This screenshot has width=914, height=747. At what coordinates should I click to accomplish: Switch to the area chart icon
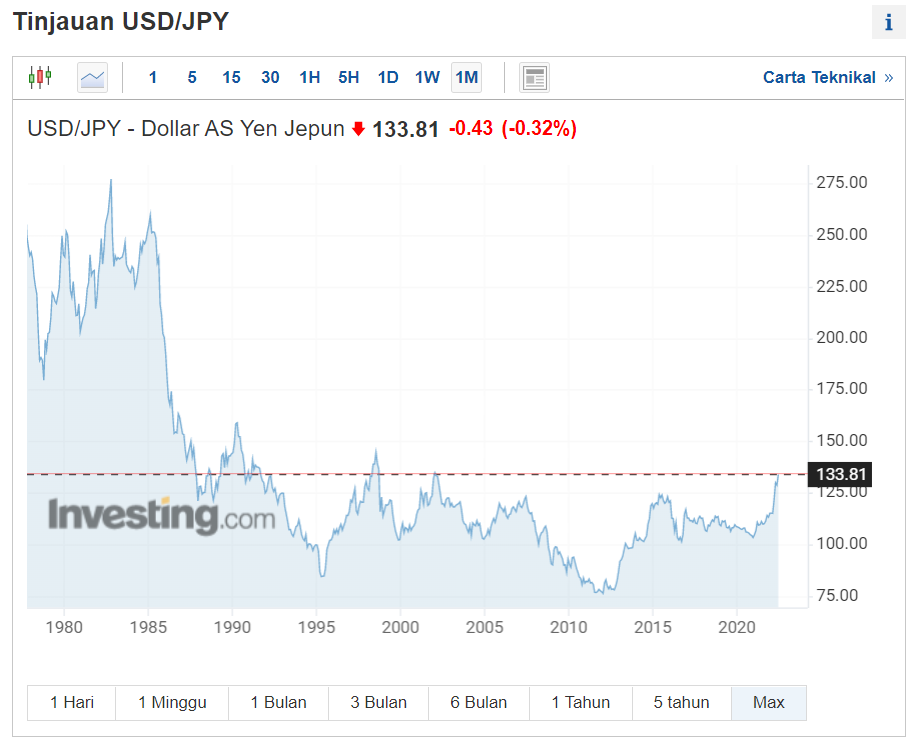coord(92,77)
